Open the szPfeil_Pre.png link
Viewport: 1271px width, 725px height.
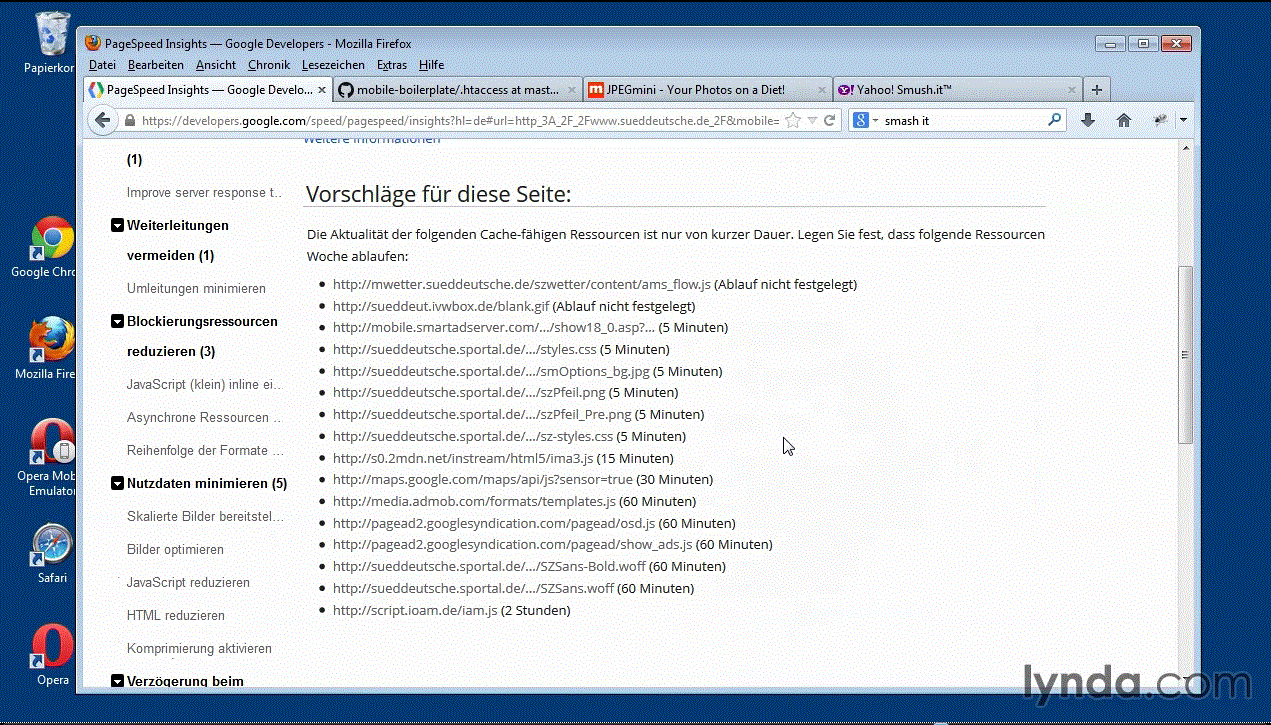pyautogui.click(x=482, y=414)
